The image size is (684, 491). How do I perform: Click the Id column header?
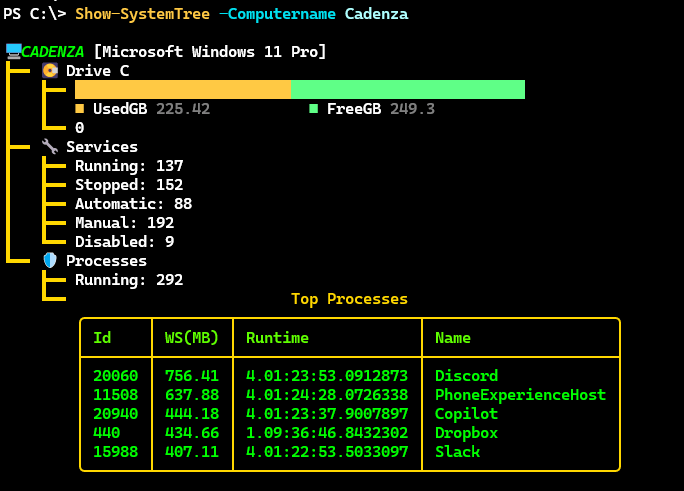click(x=102, y=338)
